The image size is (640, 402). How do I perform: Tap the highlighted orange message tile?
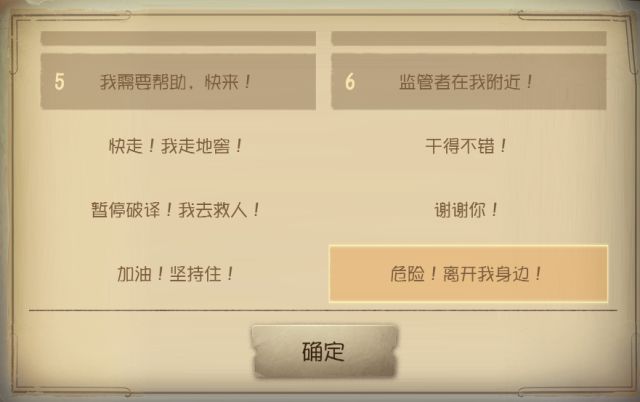(468, 274)
